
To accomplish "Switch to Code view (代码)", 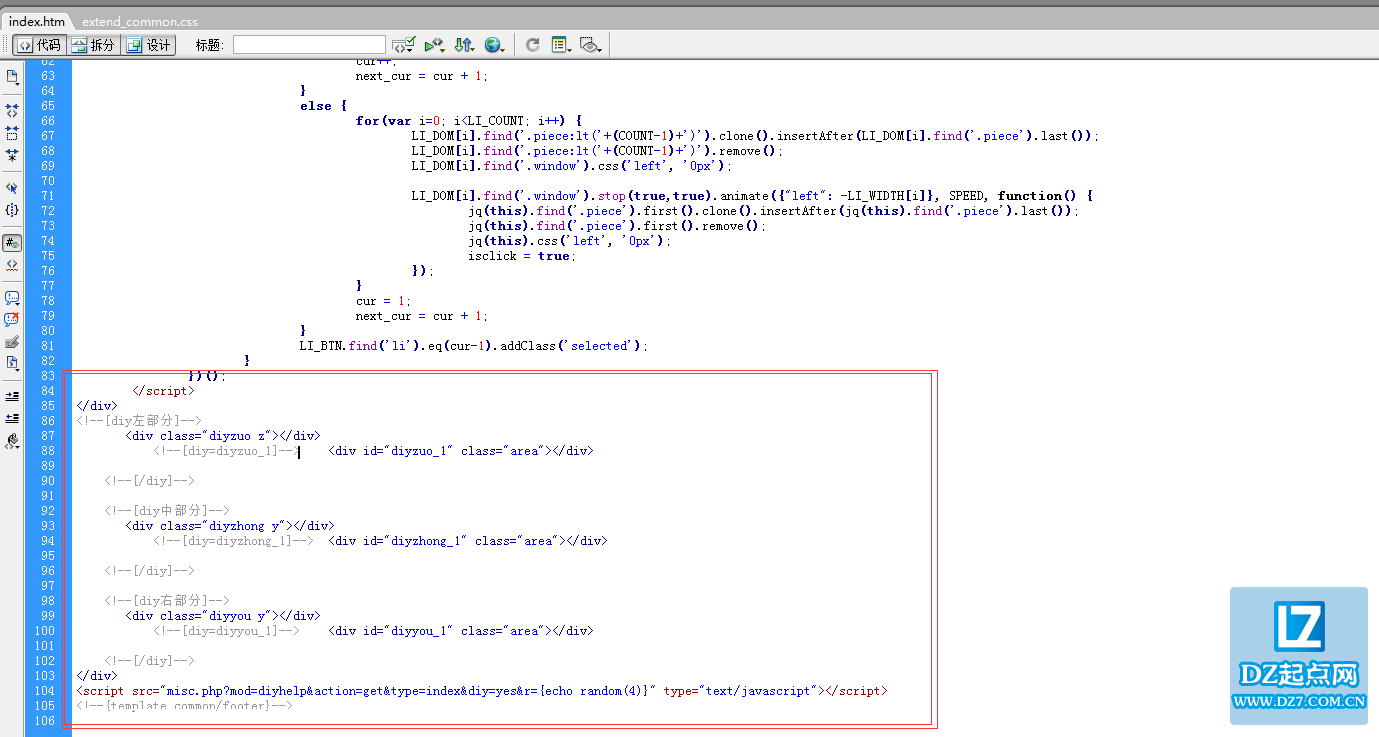I will tap(40, 45).
